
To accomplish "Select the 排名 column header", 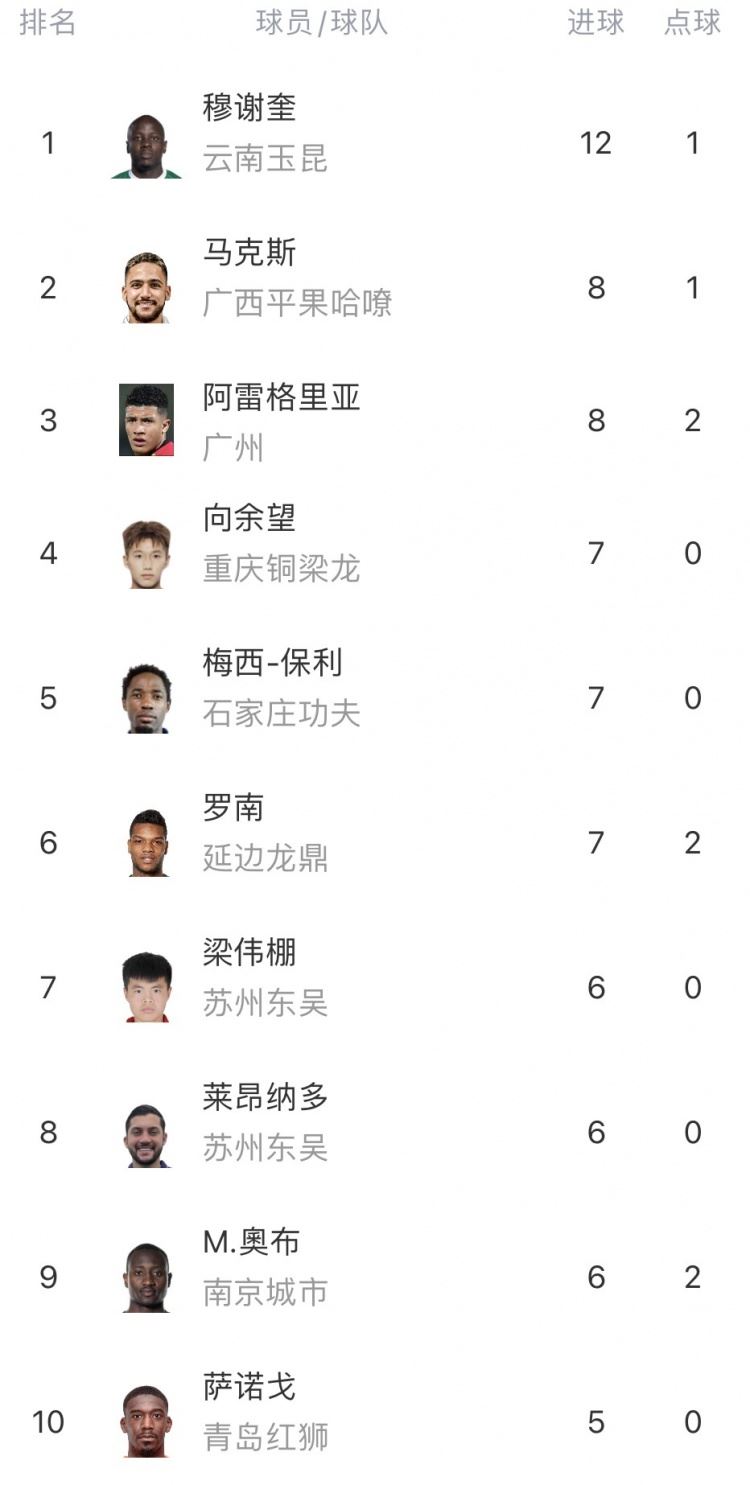I will click(48, 23).
